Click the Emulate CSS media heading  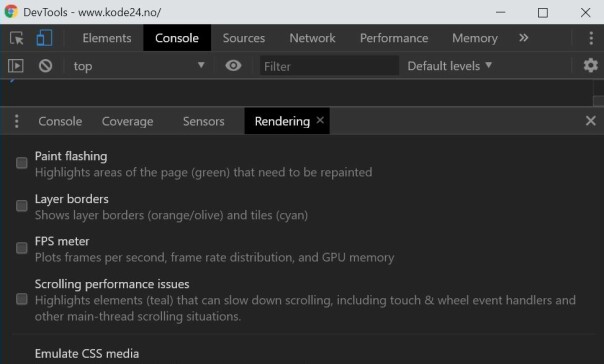[x=87, y=353]
